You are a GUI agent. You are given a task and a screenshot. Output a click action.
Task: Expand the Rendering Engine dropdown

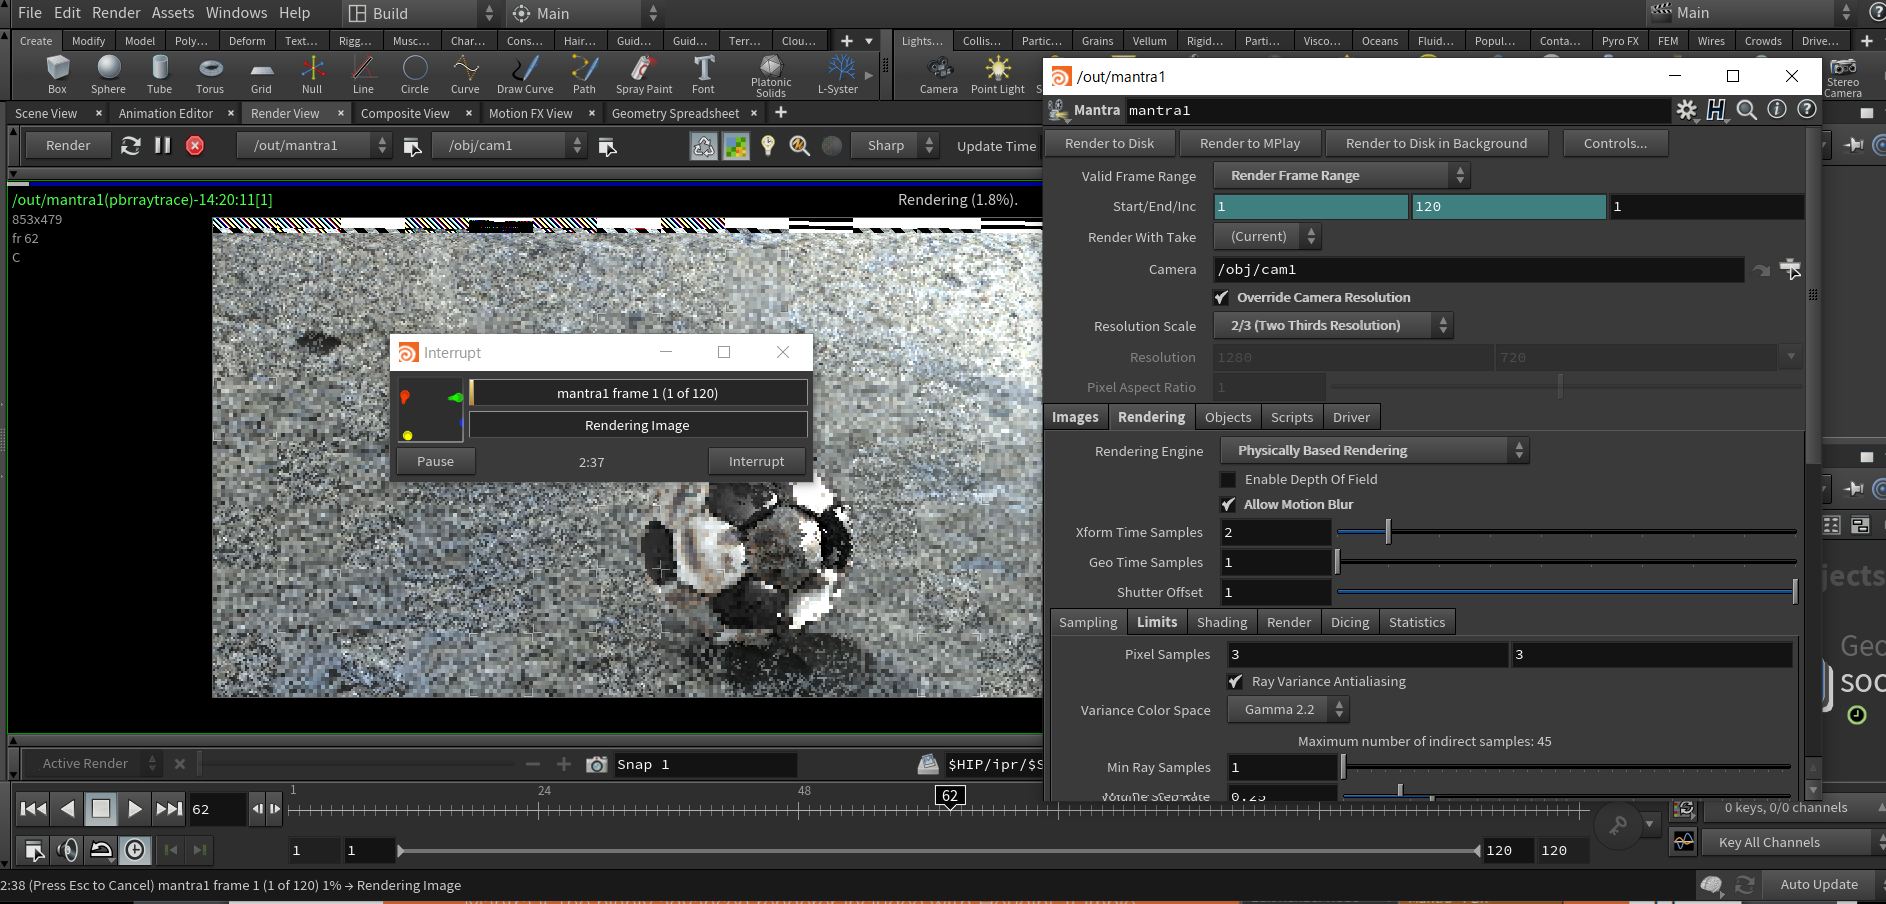1374,451
